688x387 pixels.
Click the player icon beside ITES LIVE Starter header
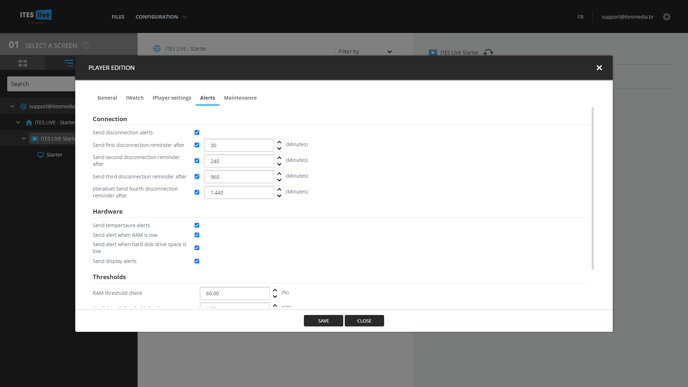click(x=433, y=53)
